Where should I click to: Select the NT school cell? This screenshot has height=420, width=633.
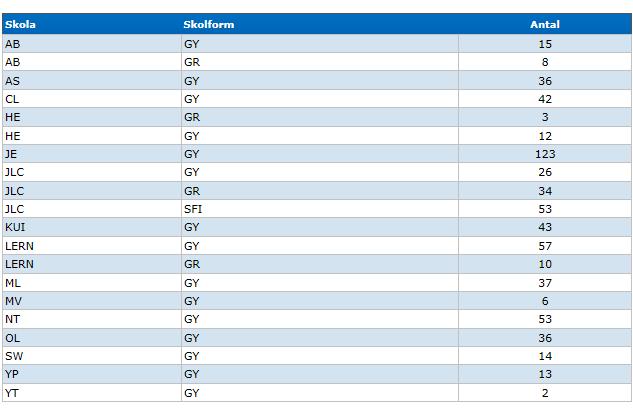(92, 319)
